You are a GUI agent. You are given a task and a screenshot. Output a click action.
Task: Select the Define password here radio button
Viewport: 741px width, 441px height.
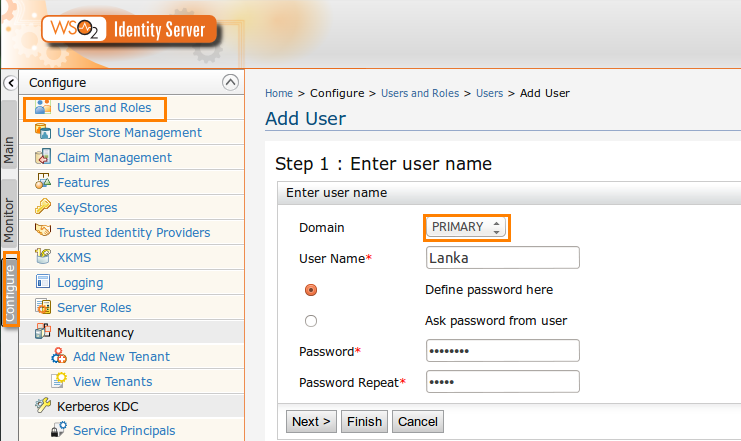(311, 290)
